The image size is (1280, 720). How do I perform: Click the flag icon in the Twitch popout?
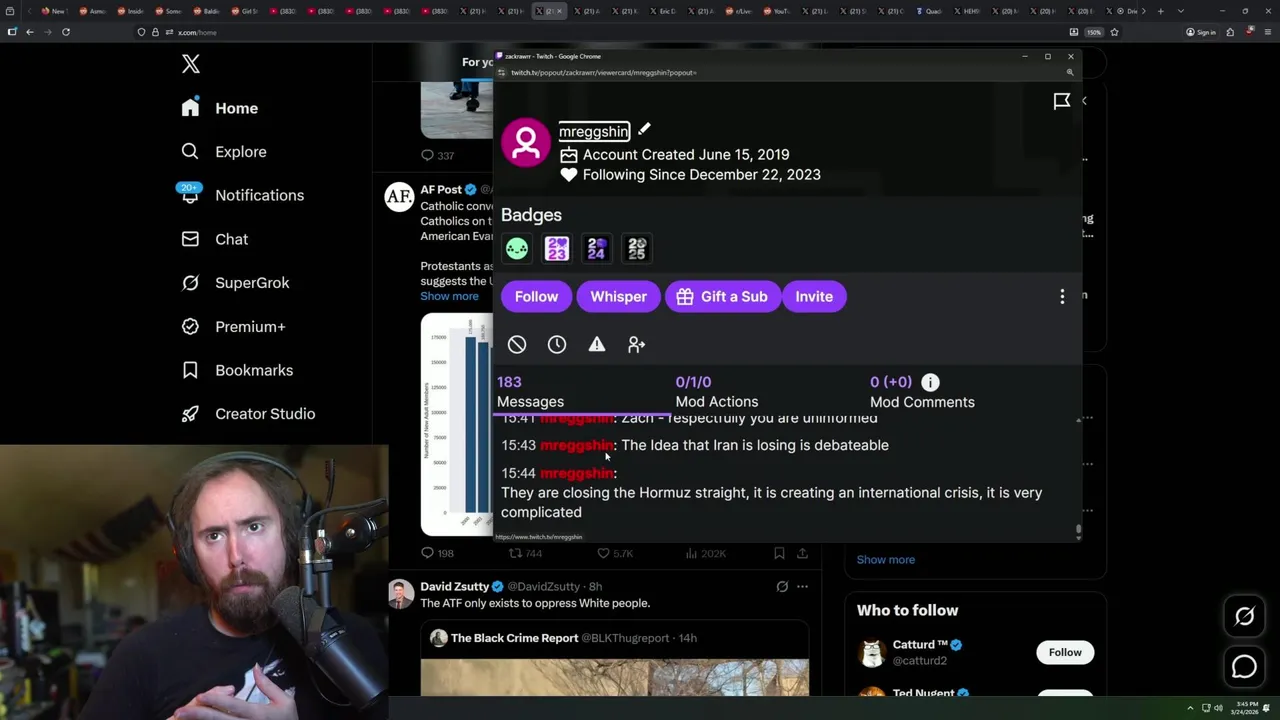pyautogui.click(x=1062, y=101)
